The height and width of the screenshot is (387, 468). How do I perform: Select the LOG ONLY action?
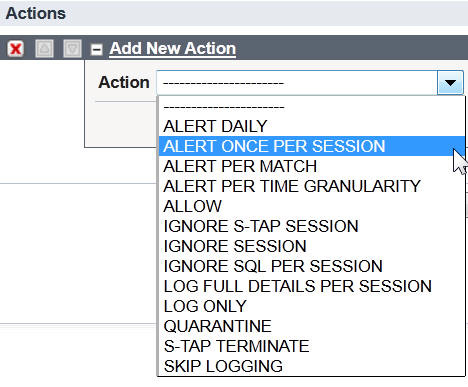[312, 306]
